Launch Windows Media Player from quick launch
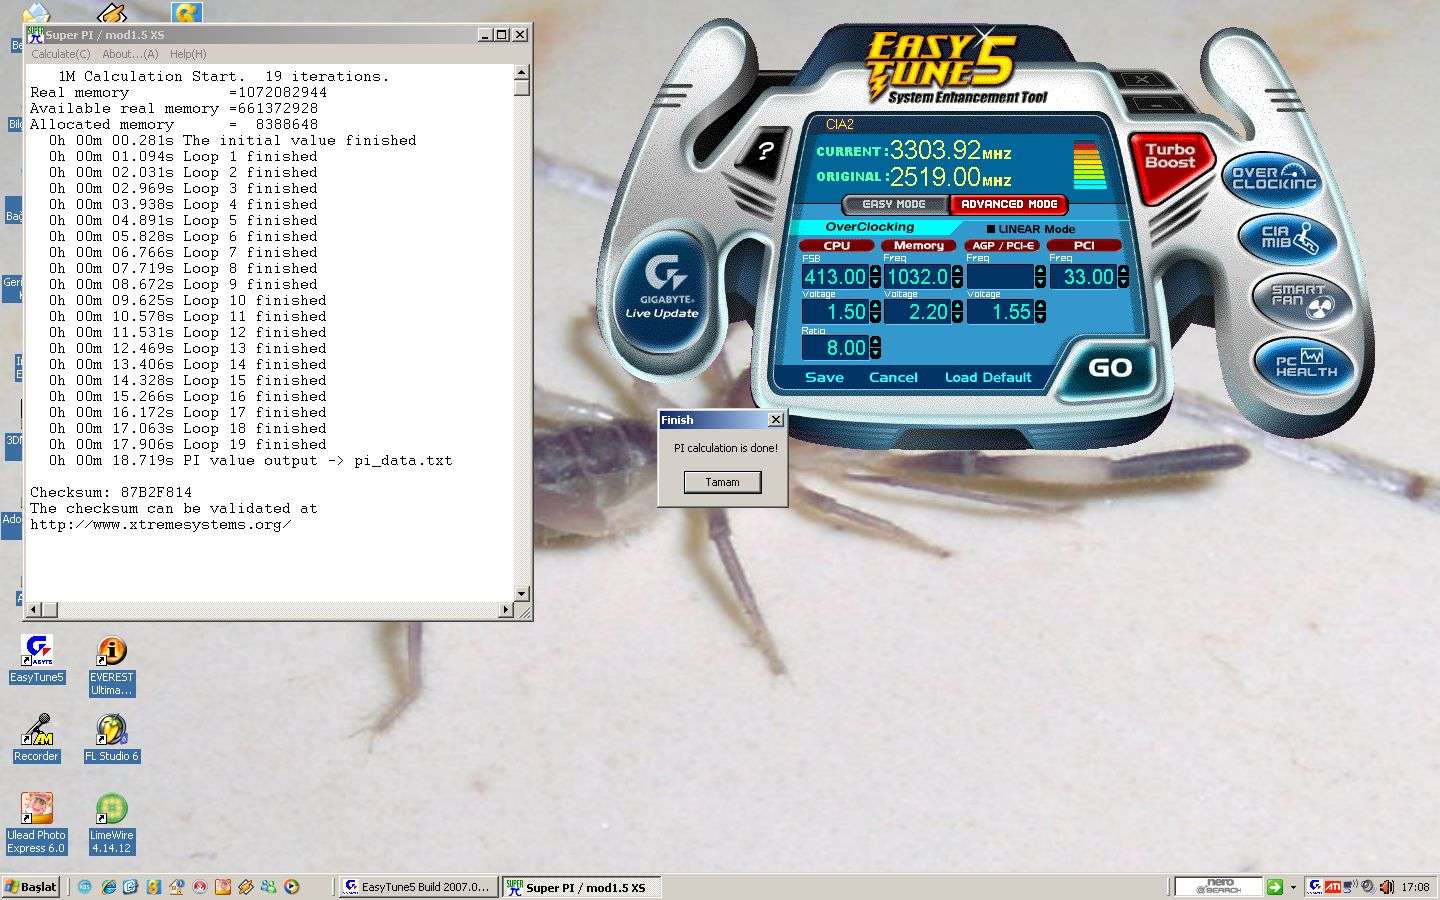 291,887
